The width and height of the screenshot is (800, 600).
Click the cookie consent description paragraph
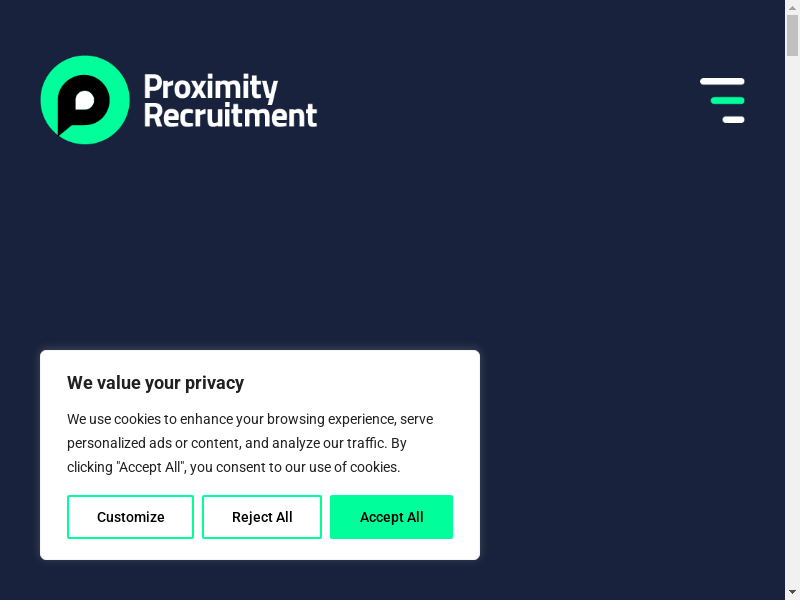coord(250,443)
